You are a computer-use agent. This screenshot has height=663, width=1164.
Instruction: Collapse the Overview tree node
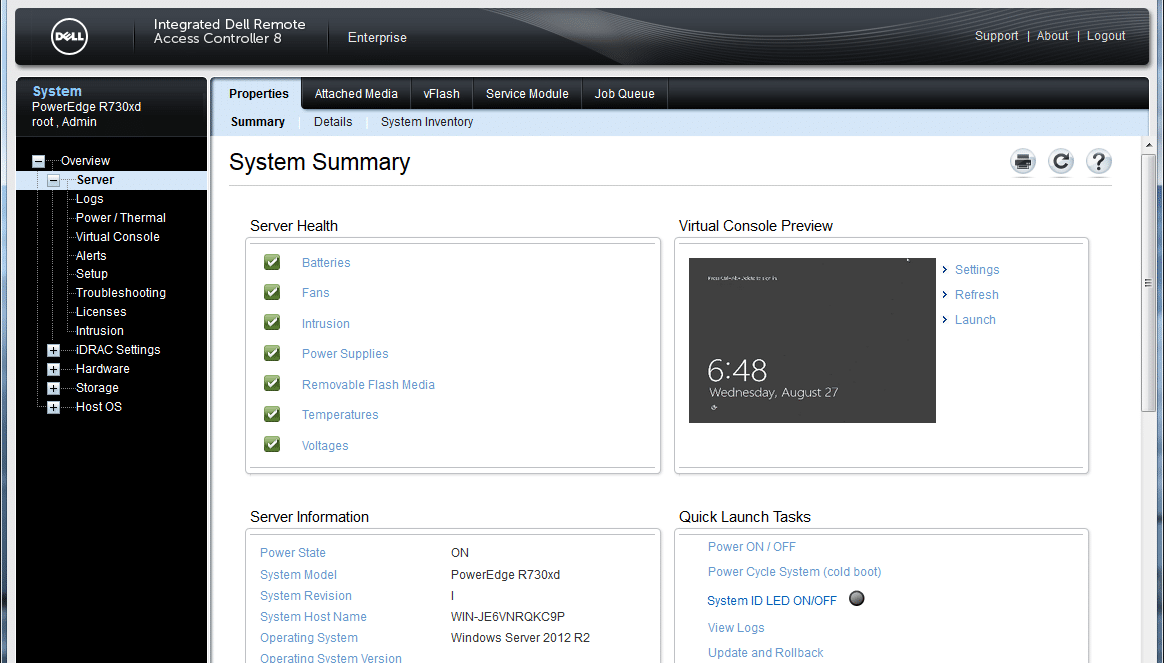click(x=39, y=161)
